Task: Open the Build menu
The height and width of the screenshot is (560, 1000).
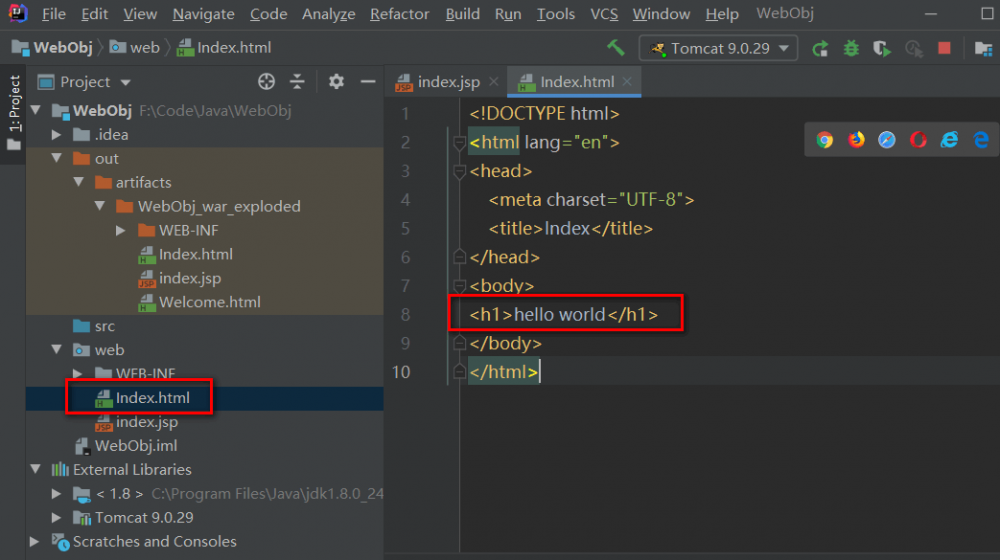Action: click(462, 13)
